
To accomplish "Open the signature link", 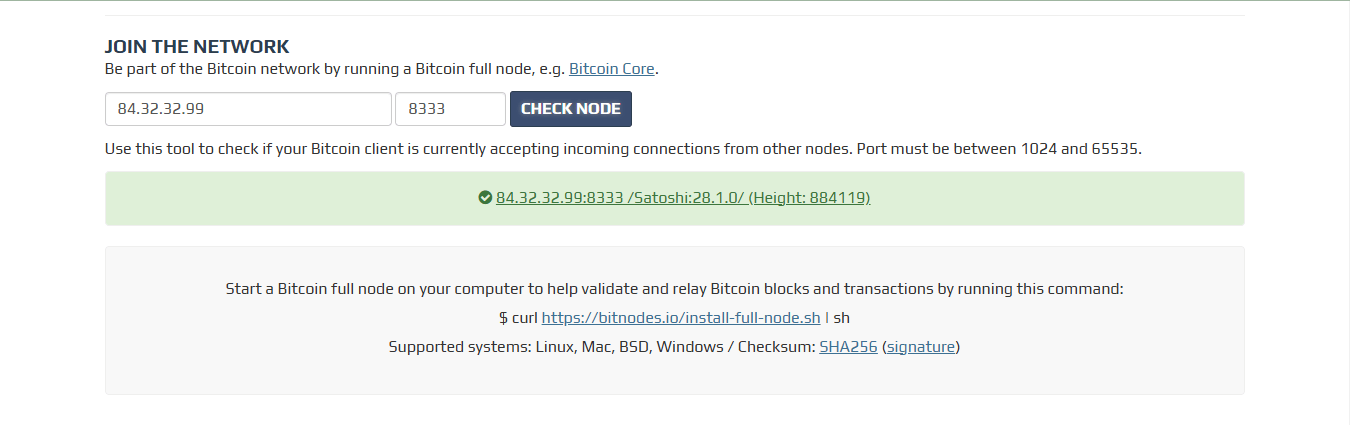I will click(x=920, y=347).
